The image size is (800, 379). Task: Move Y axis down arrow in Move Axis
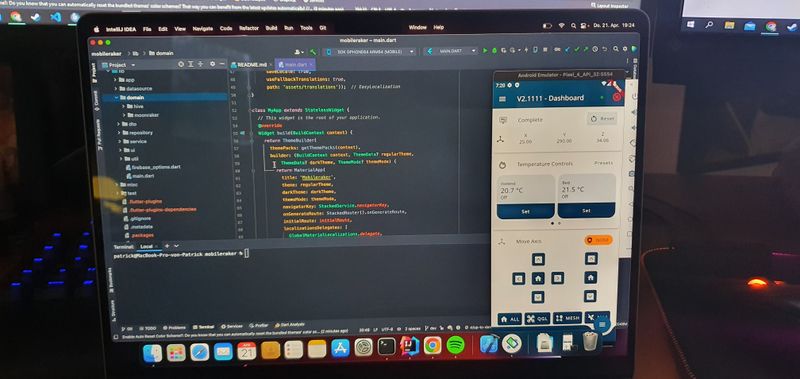[538, 296]
